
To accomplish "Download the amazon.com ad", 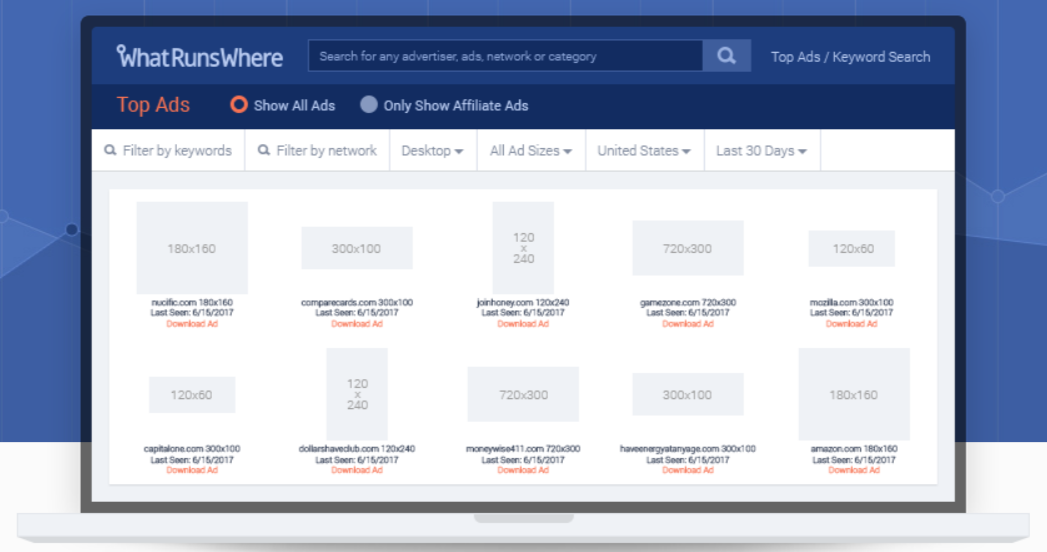I will click(853, 470).
